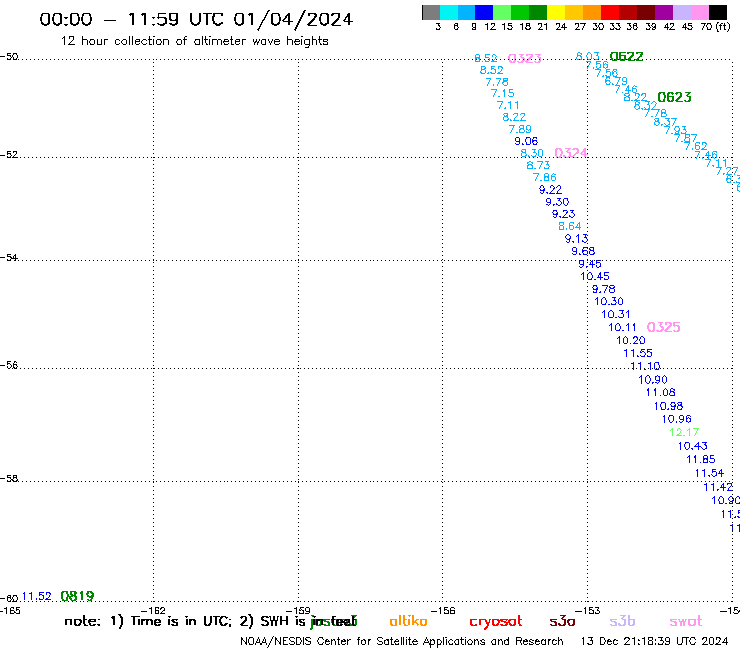Screen dimensions: 740x650
Task: Click the wave height value 8.64
Action: click(570, 227)
